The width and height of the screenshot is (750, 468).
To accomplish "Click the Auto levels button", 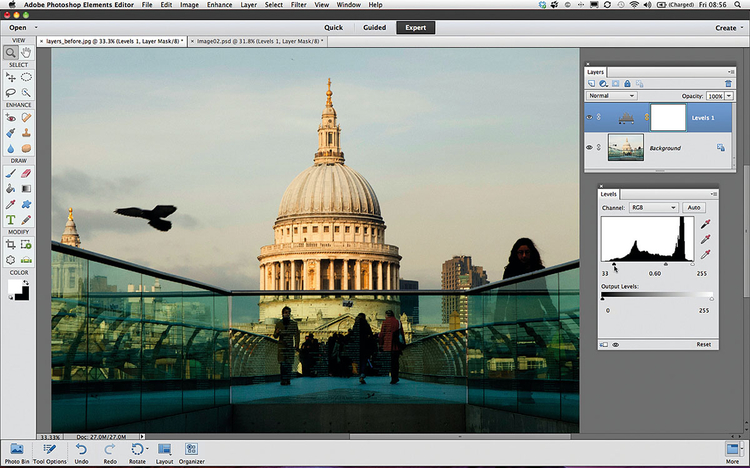I will pos(694,208).
